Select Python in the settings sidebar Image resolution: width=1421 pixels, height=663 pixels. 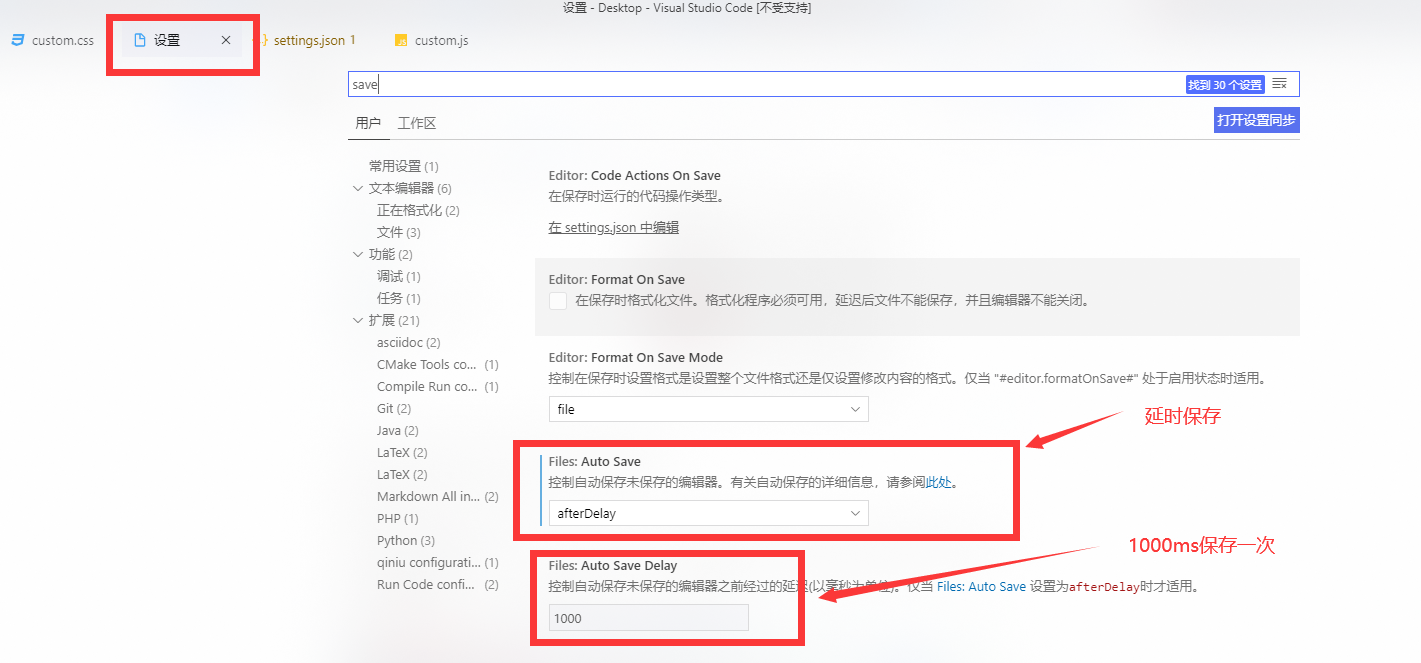405,540
